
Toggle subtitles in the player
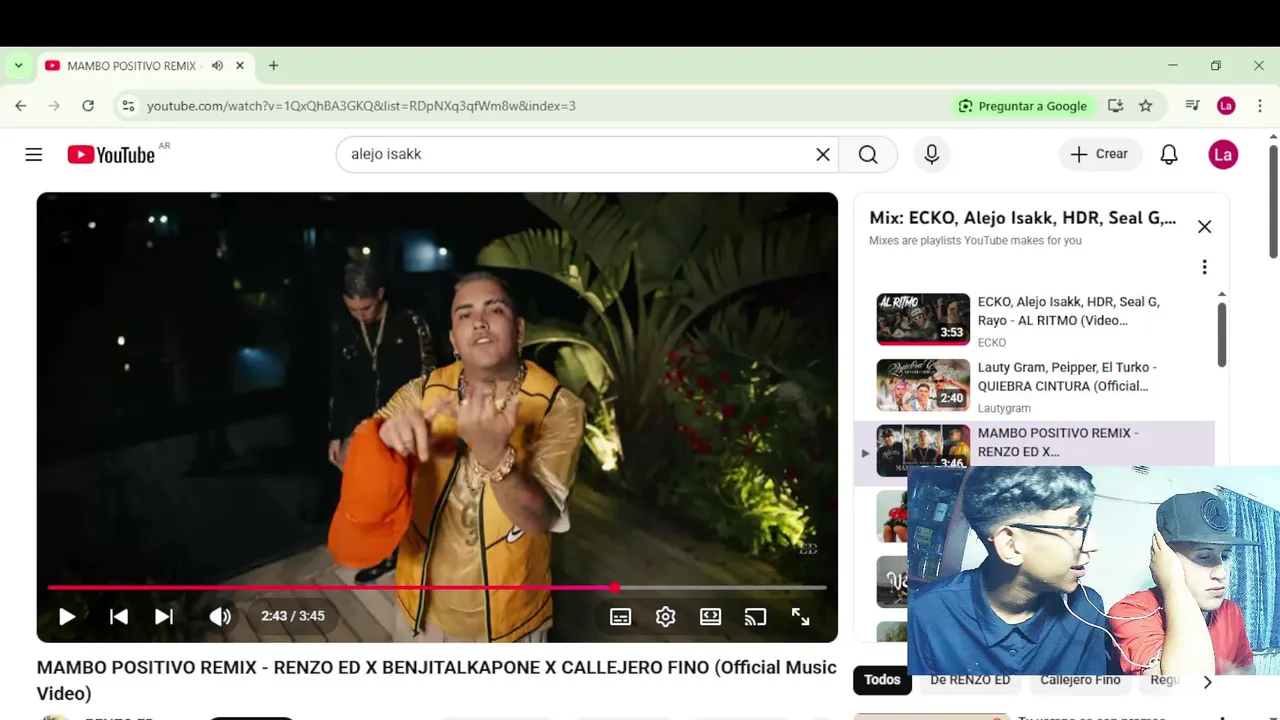pyautogui.click(x=620, y=617)
